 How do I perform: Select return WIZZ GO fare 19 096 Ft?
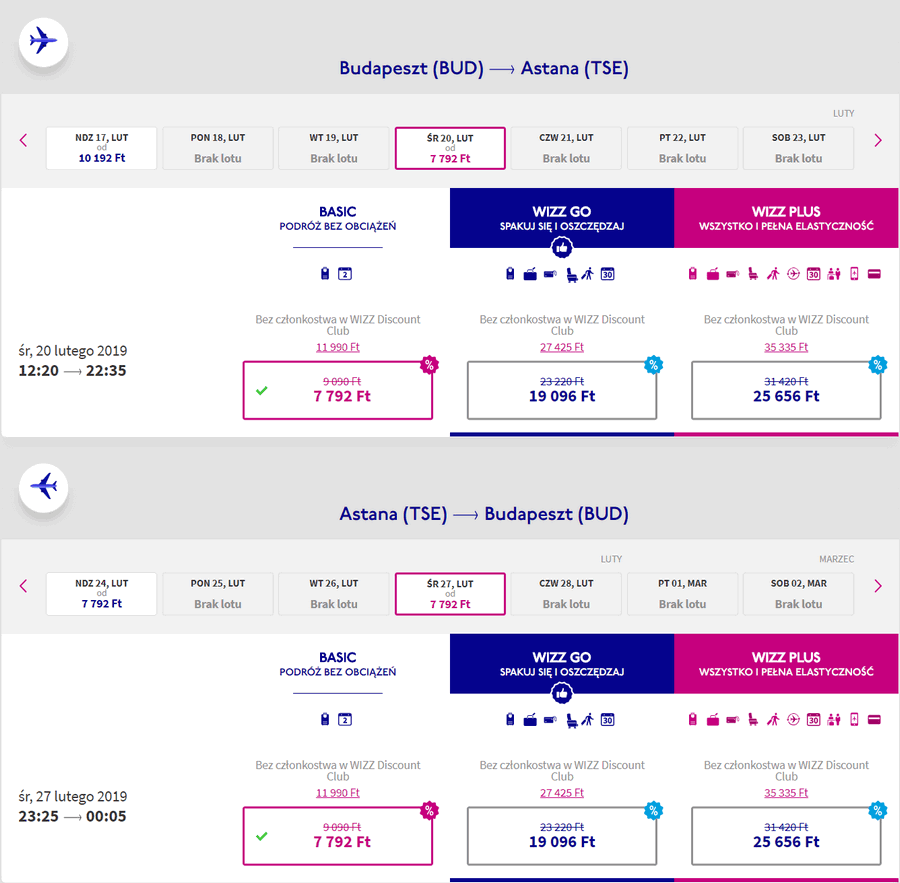562,836
